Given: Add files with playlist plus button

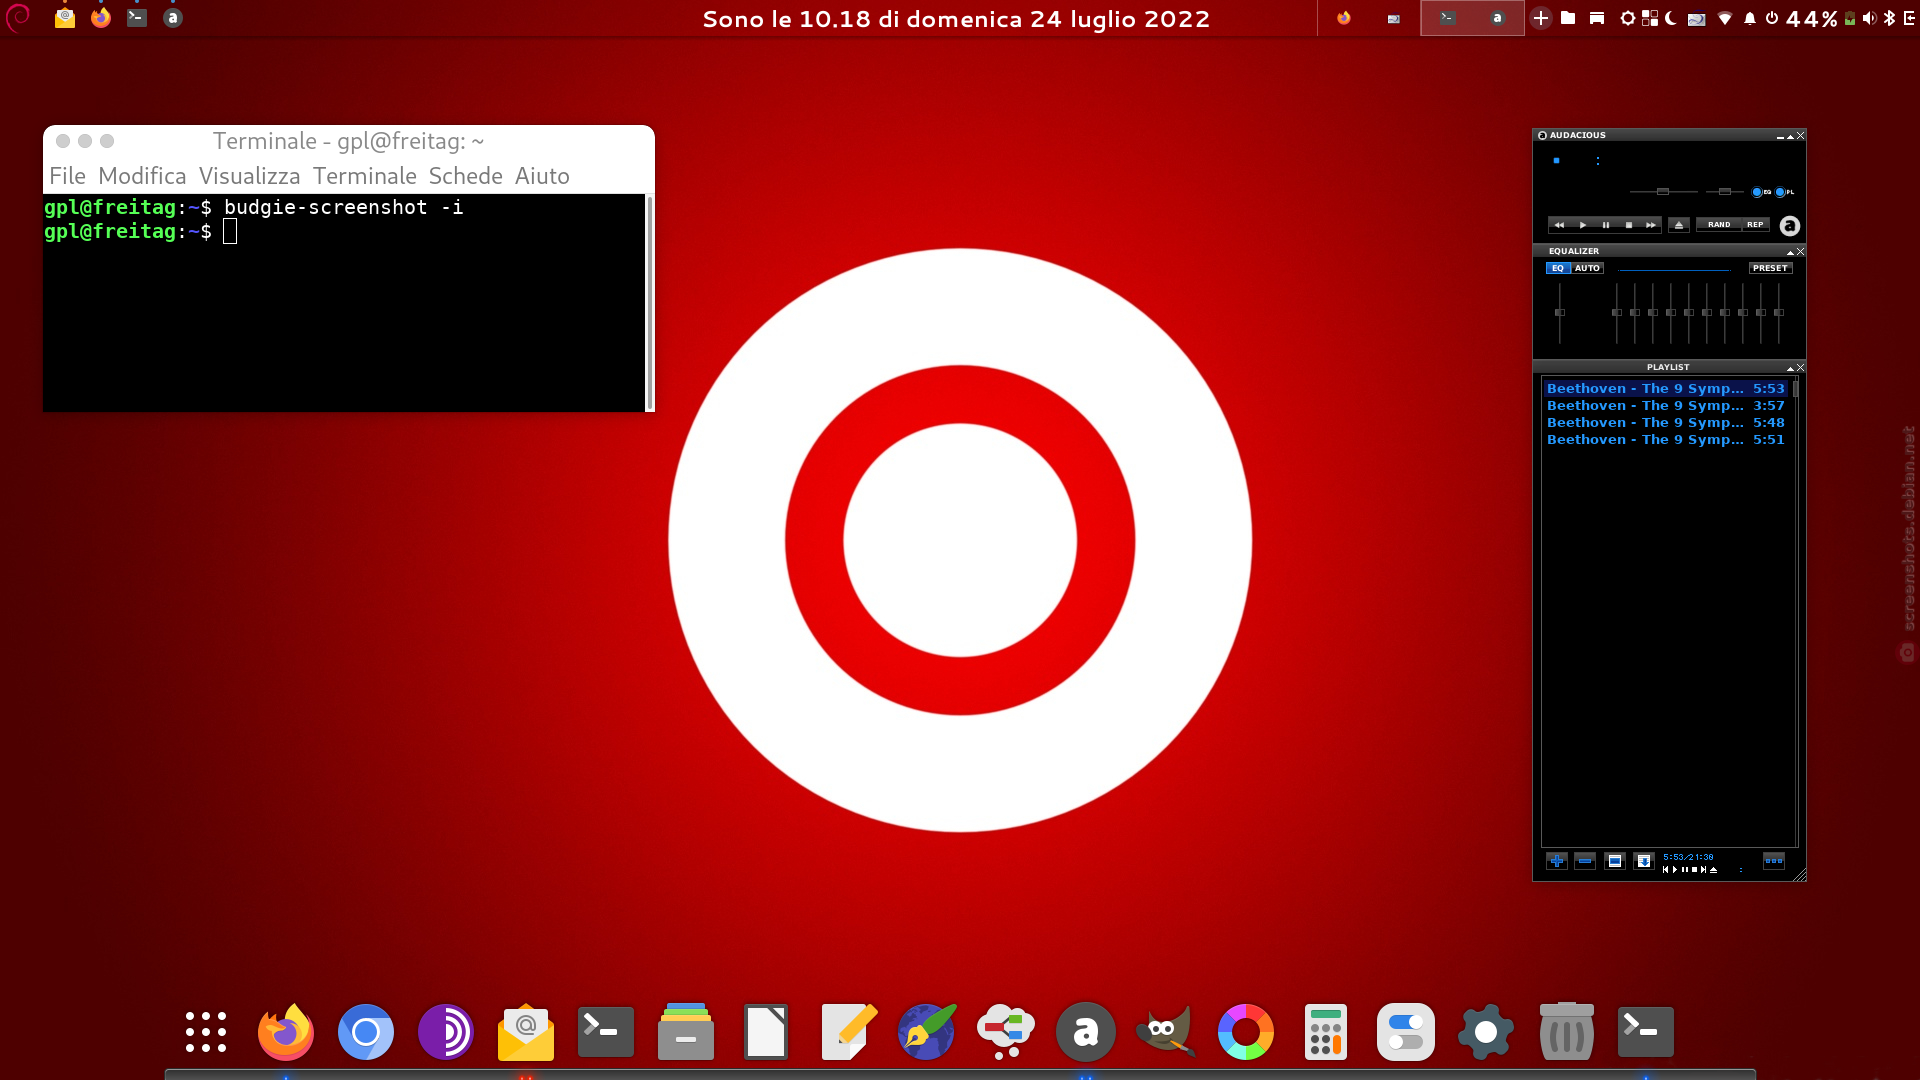Looking at the screenshot, I should 1557,861.
